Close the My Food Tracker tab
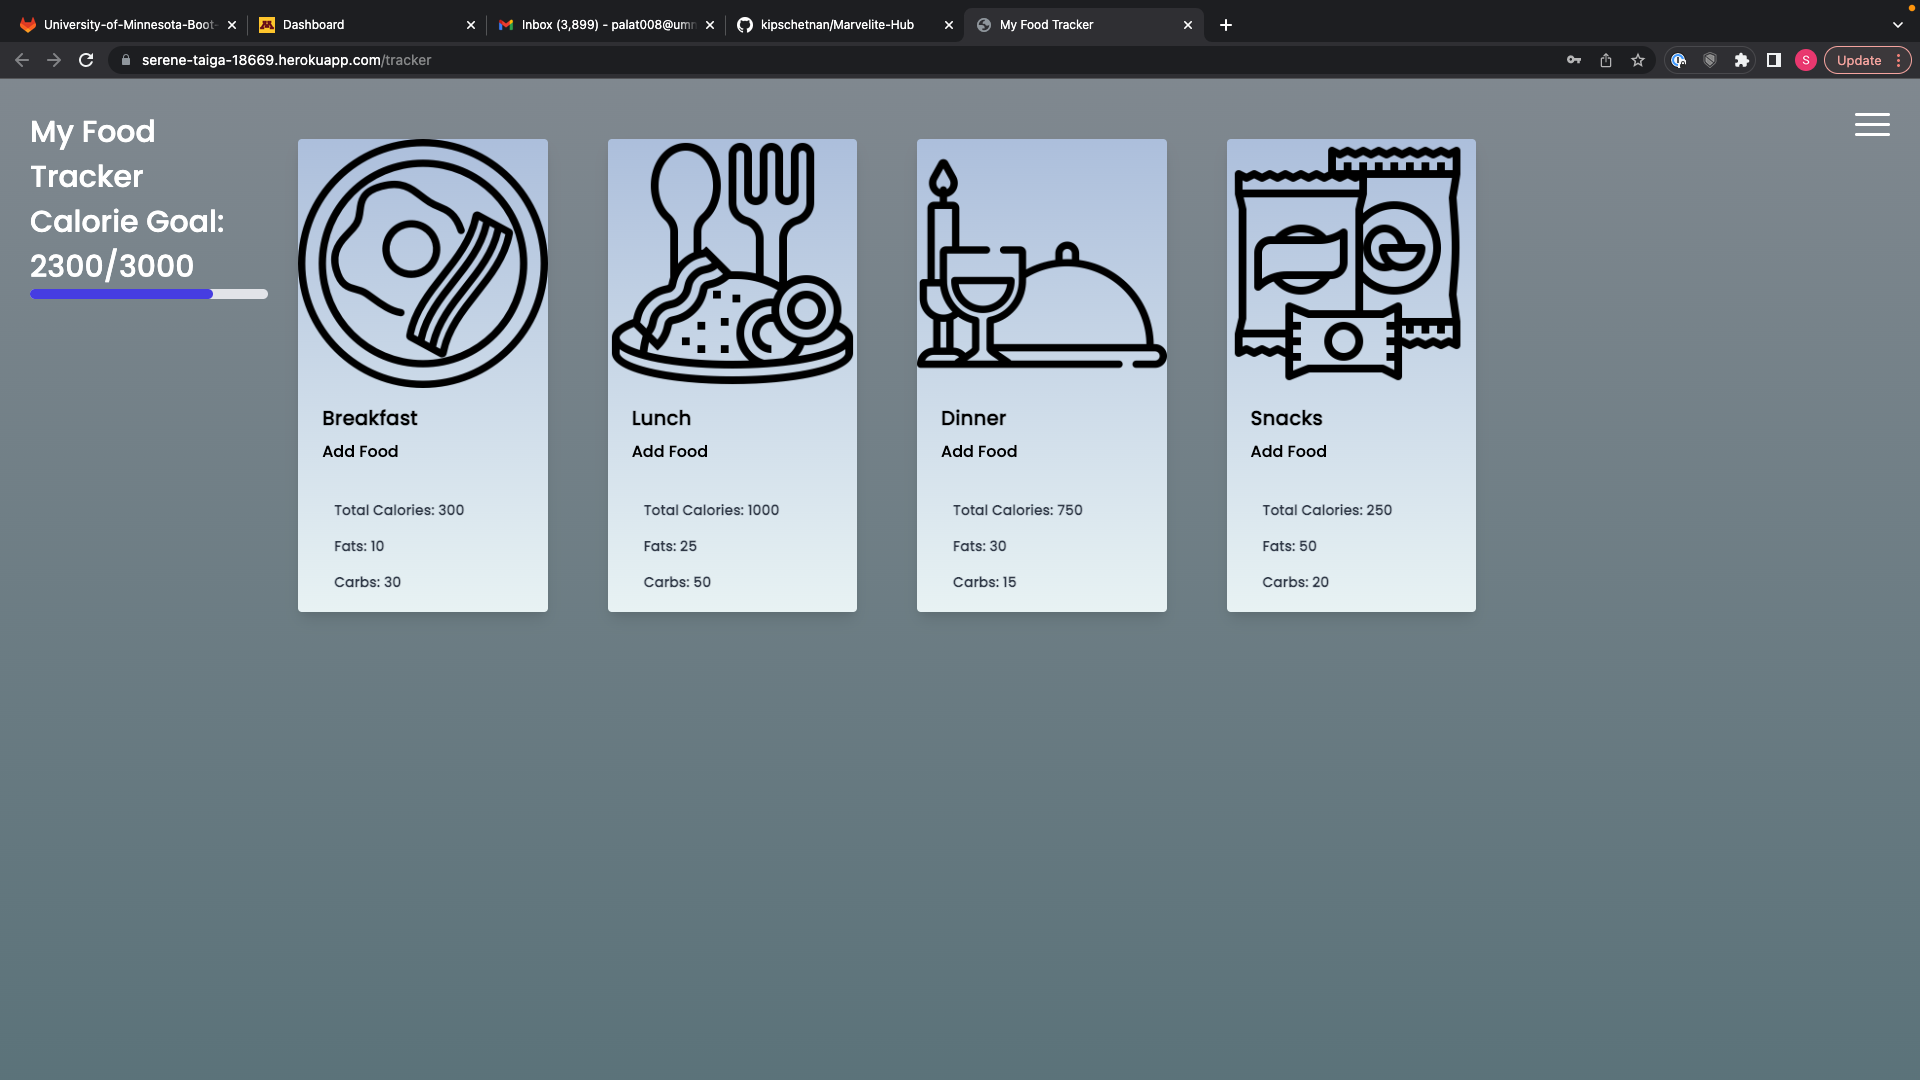Screen dimensions: 1920x1080 pos(1188,25)
